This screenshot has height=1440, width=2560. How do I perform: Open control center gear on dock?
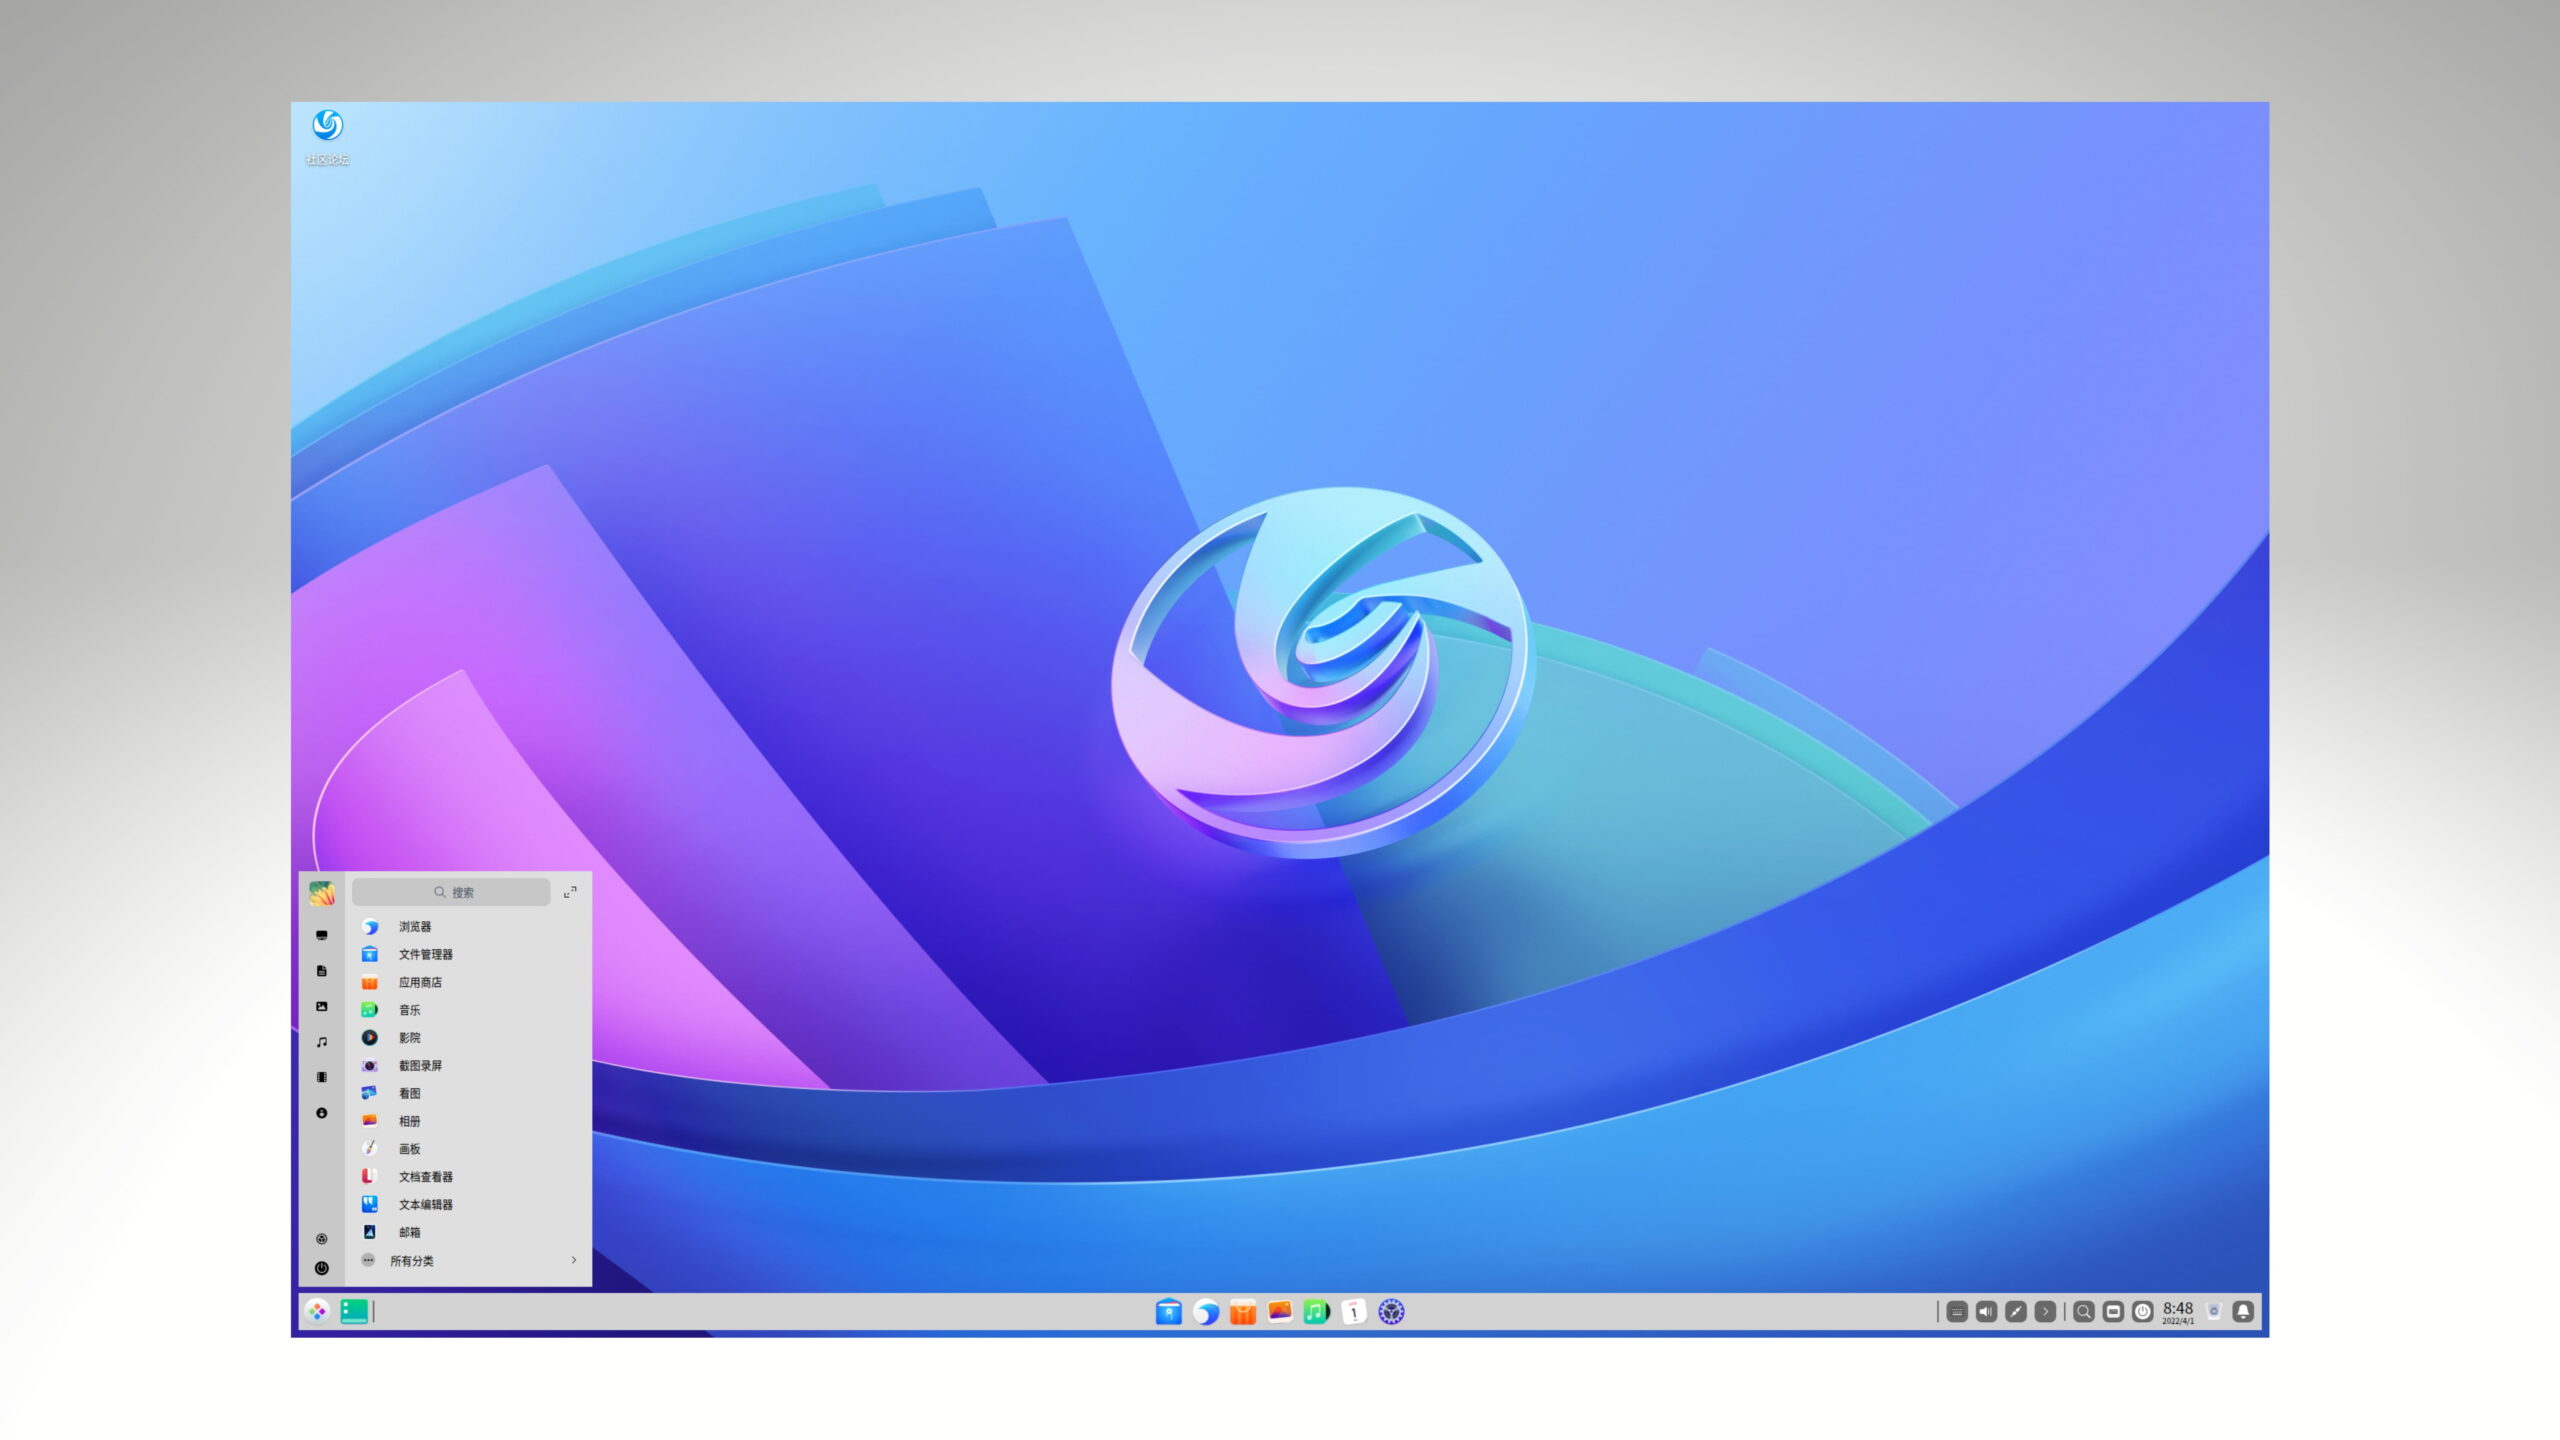click(x=1391, y=1311)
